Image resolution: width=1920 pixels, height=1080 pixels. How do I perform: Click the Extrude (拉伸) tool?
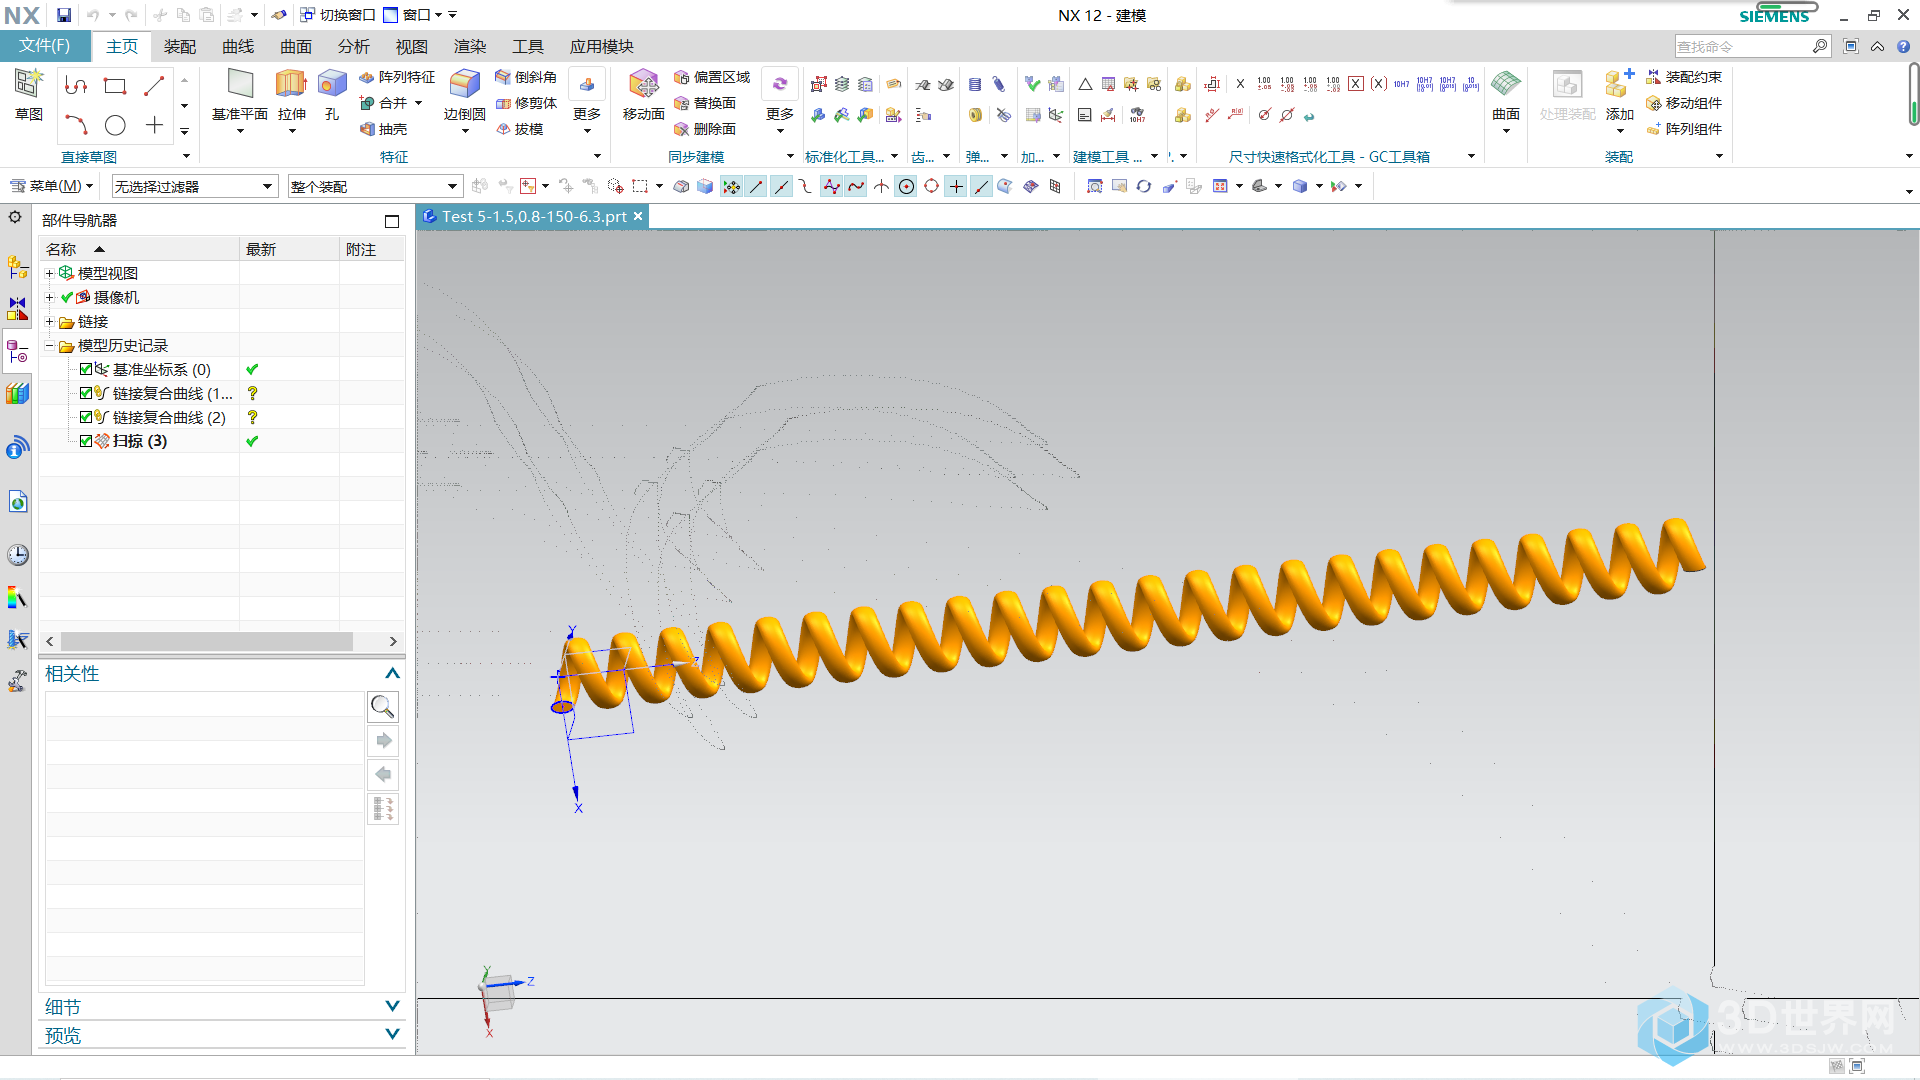click(291, 95)
